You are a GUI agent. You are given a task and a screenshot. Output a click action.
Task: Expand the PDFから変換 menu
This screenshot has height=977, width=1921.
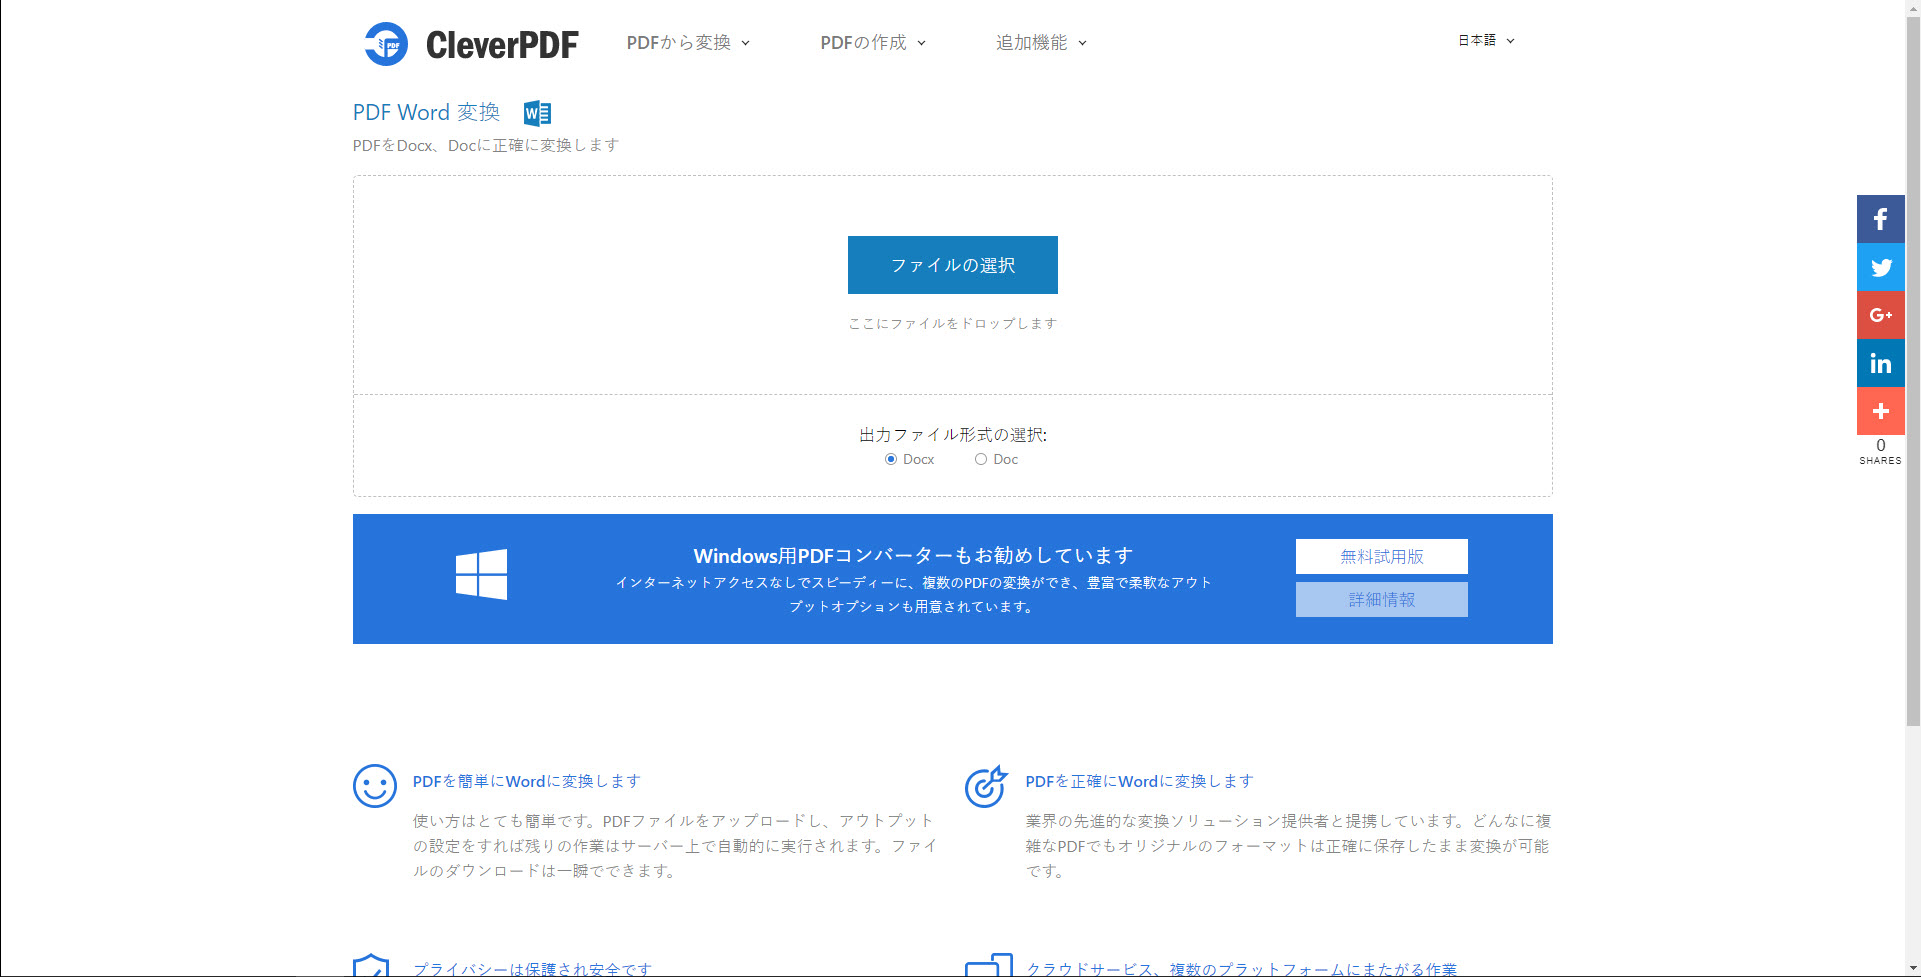pyautogui.click(x=688, y=43)
